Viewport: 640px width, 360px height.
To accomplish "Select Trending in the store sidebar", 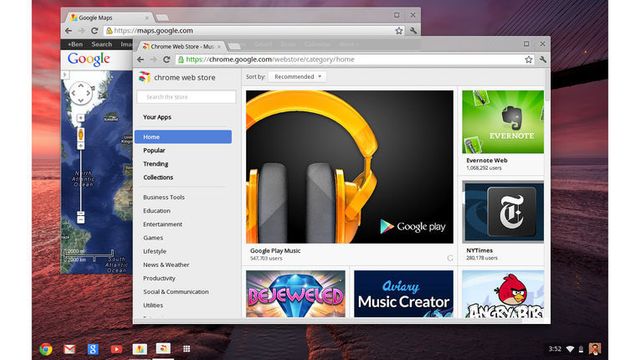I will pyautogui.click(x=156, y=164).
